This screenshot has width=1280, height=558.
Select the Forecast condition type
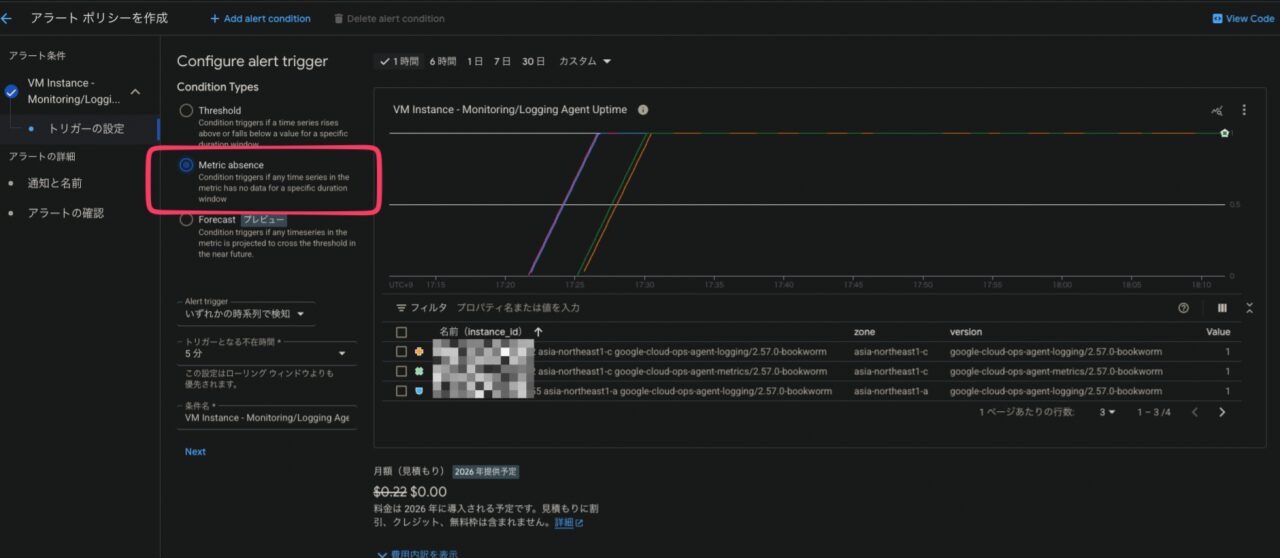point(186,220)
